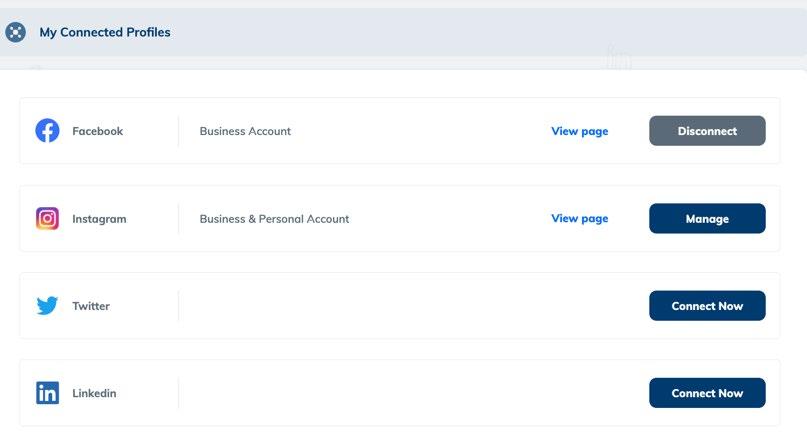Click the Facebook logo icon
807x447 pixels.
(x=47, y=131)
